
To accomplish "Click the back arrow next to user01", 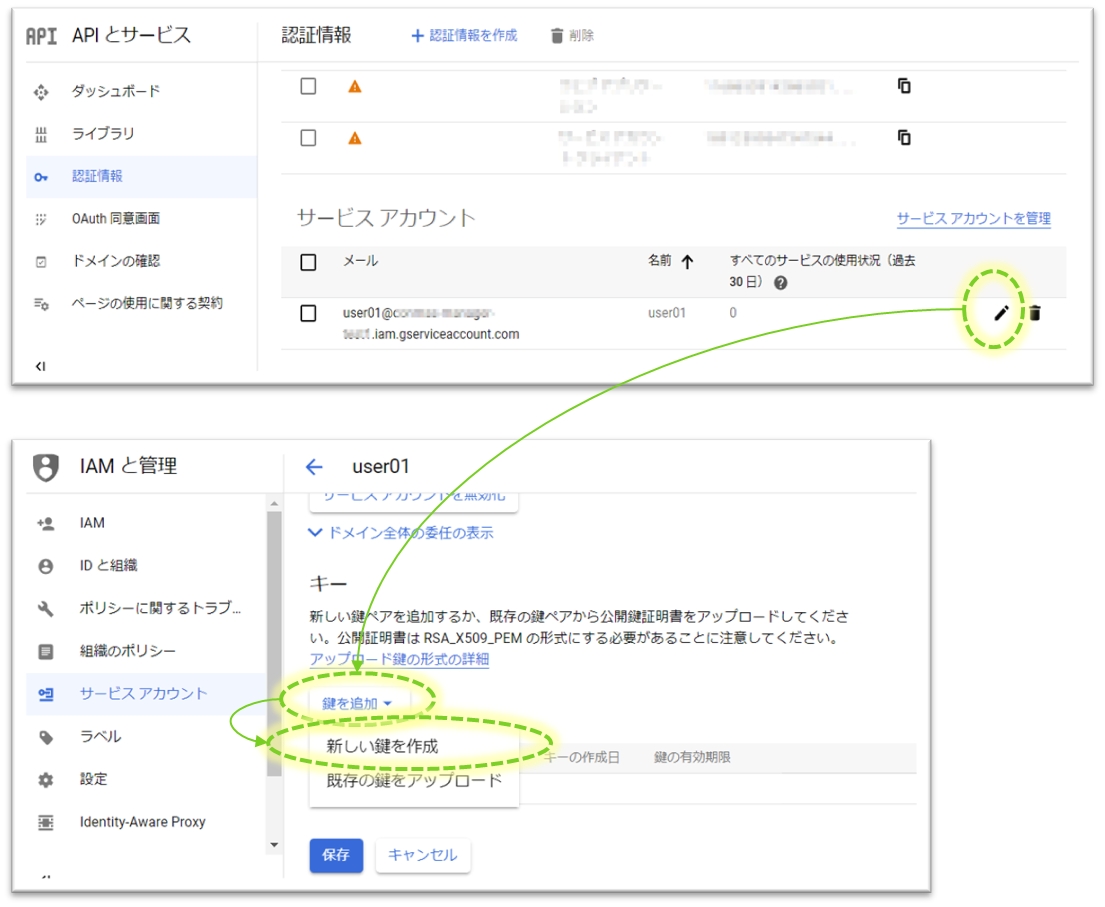I will (314, 467).
